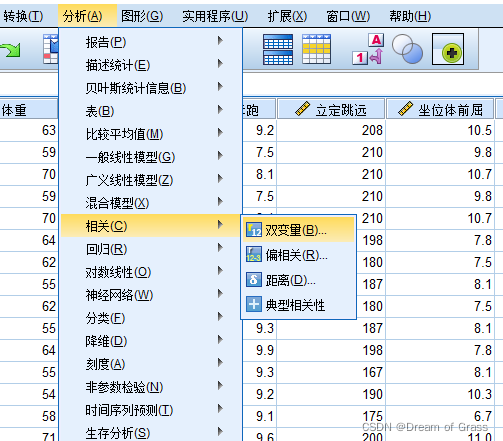Viewport: 503px width, 441px height.
Task: Expand the 回归(R) submenu arrow
Action: (220, 247)
